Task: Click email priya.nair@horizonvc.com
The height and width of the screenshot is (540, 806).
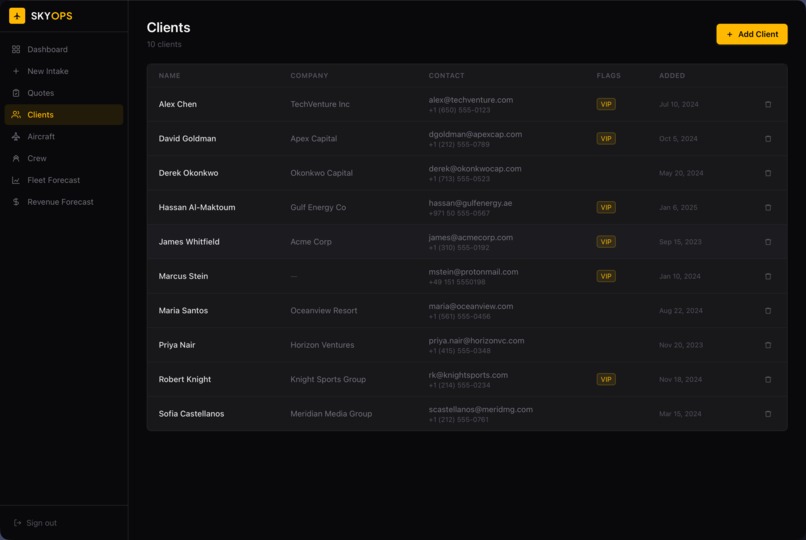Action: [477, 341]
